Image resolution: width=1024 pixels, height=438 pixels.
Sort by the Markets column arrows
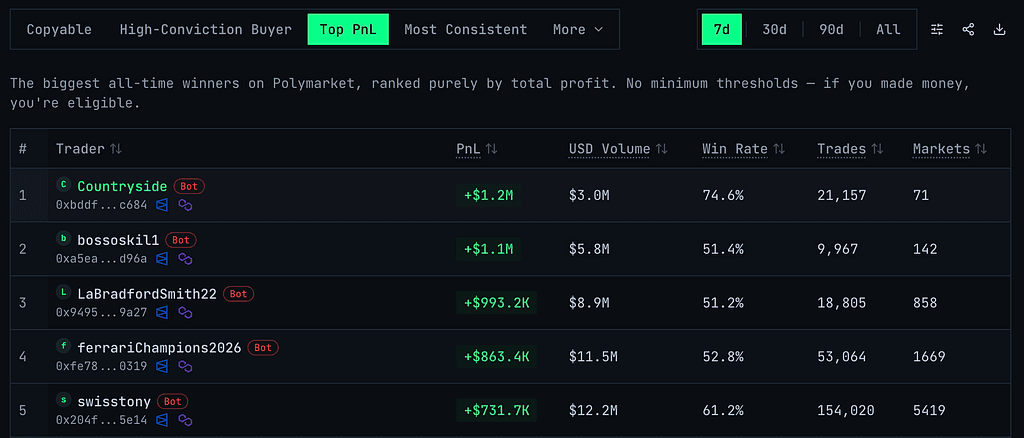pyautogui.click(x=981, y=149)
